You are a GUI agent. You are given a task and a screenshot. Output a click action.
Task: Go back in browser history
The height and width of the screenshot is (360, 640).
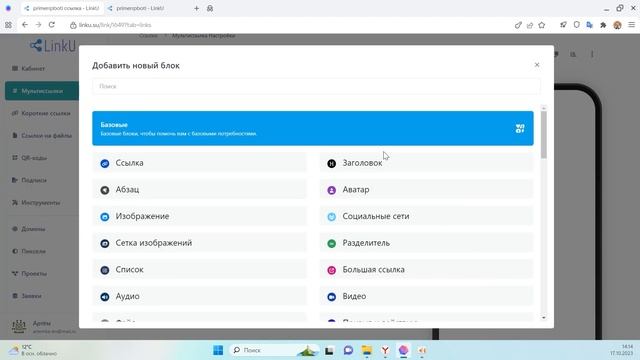25,25
